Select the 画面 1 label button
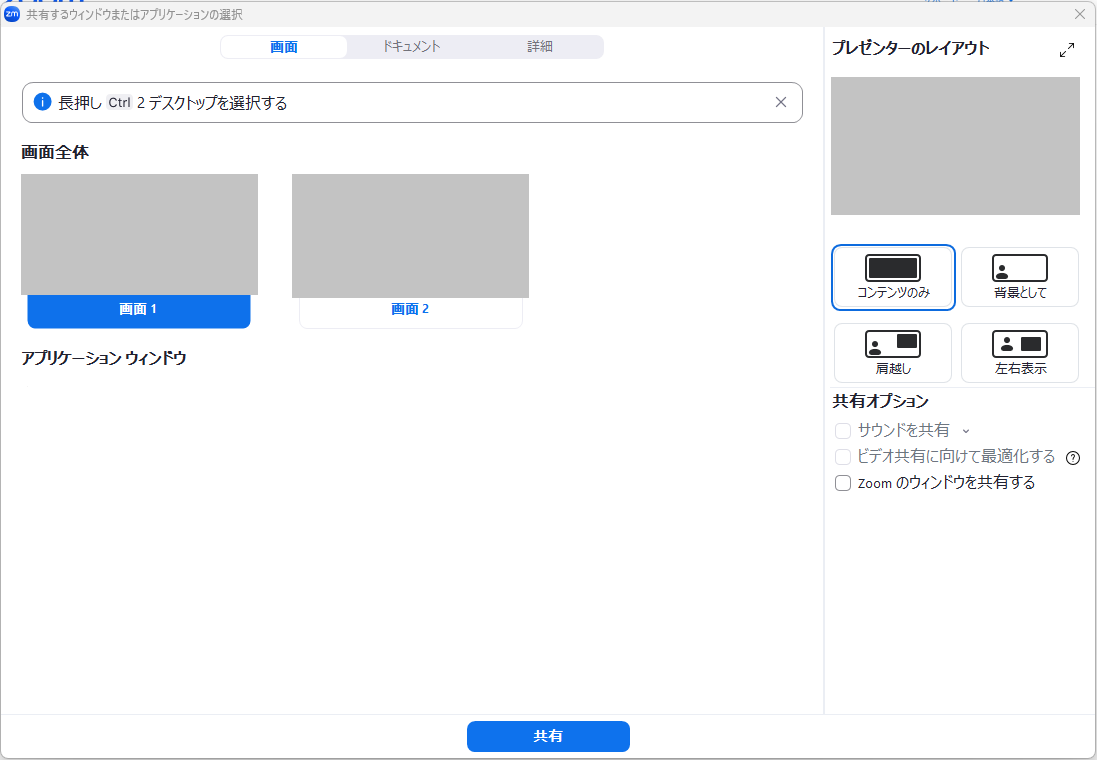Screen dimensions: 1097x760 click(139, 310)
